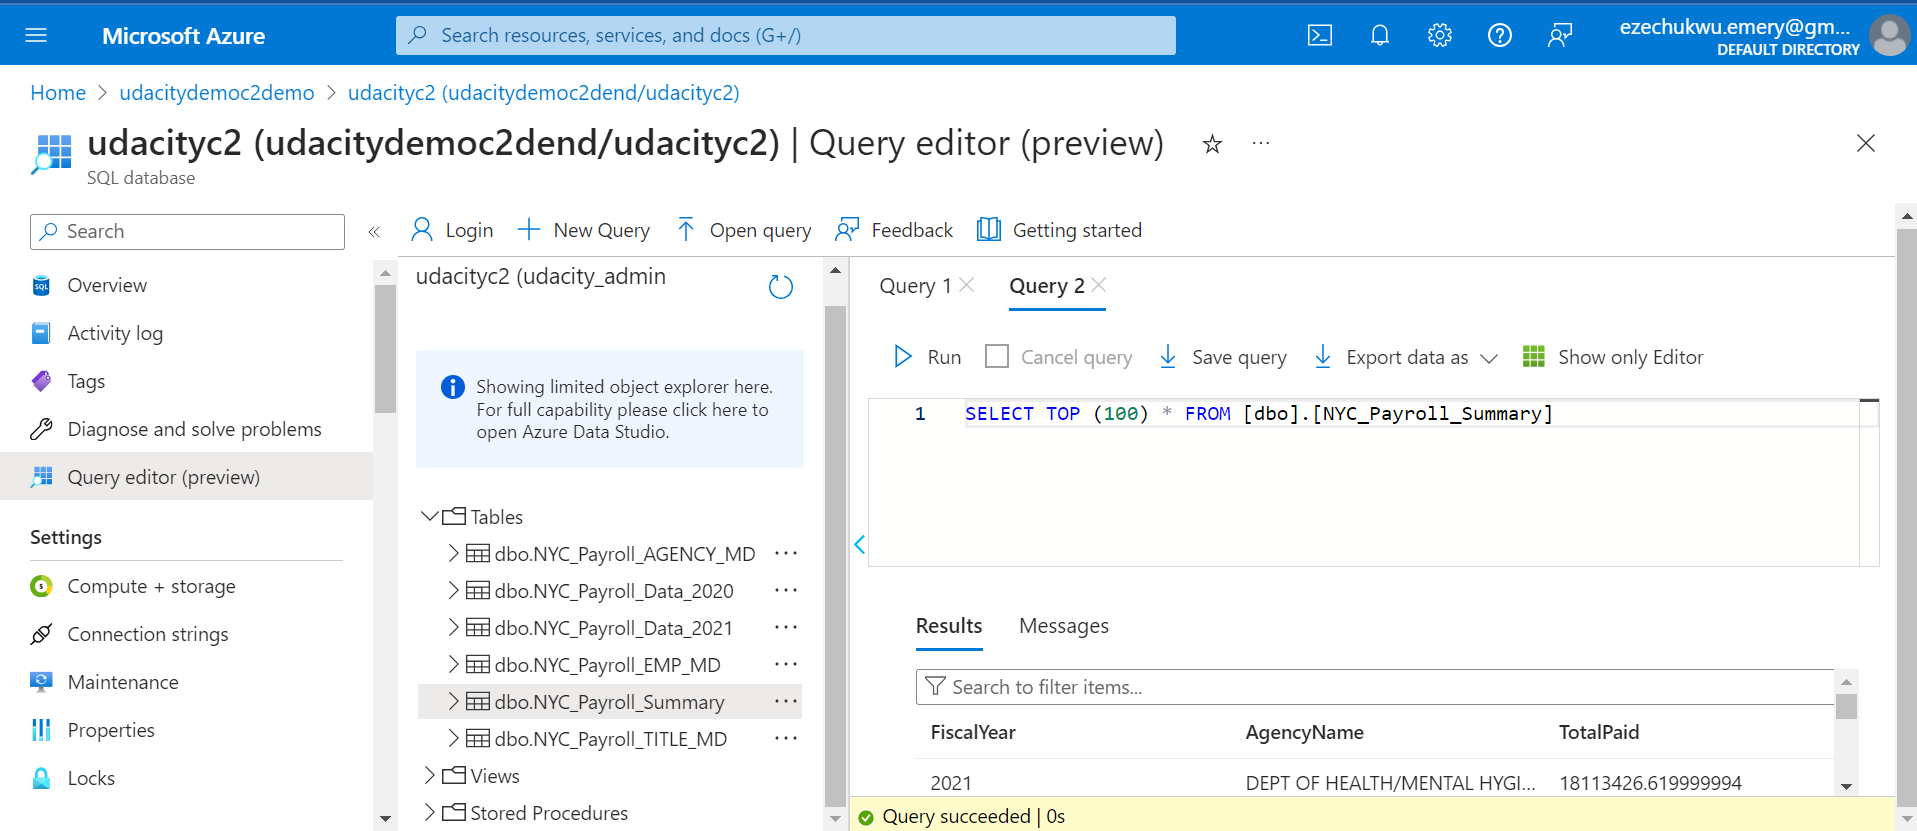Open the help question mark menu
Screen dimensions: 1917x831
click(x=1500, y=36)
